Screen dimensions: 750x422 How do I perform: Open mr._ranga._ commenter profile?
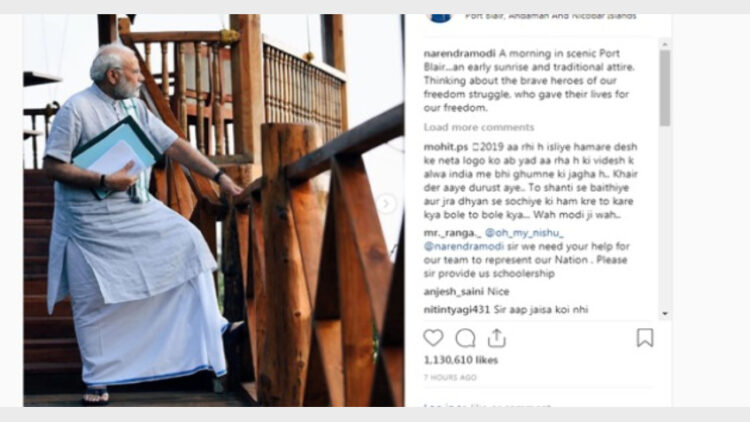tap(452, 233)
